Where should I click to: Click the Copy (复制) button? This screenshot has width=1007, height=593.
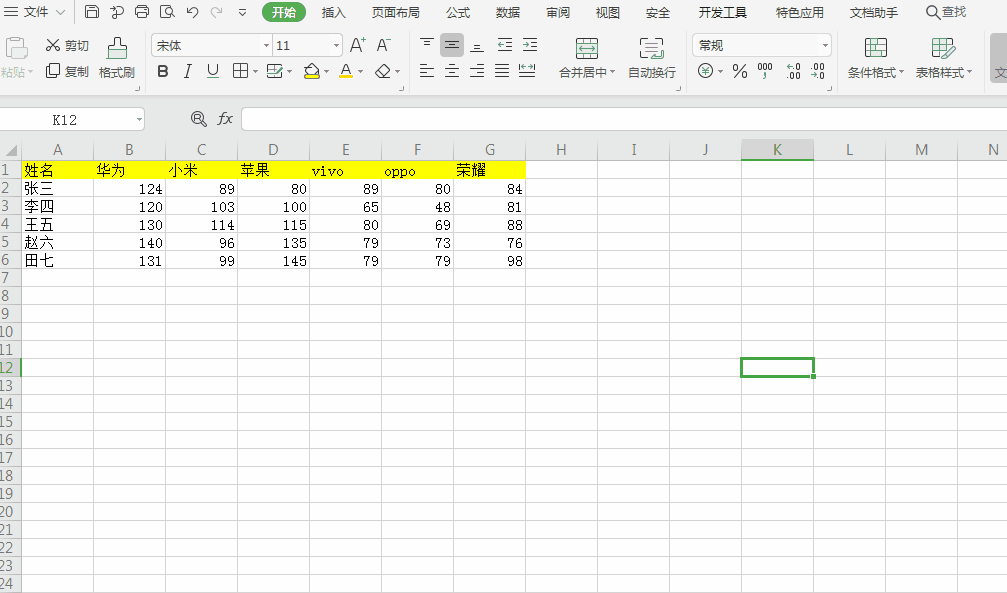click(x=67, y=71)
